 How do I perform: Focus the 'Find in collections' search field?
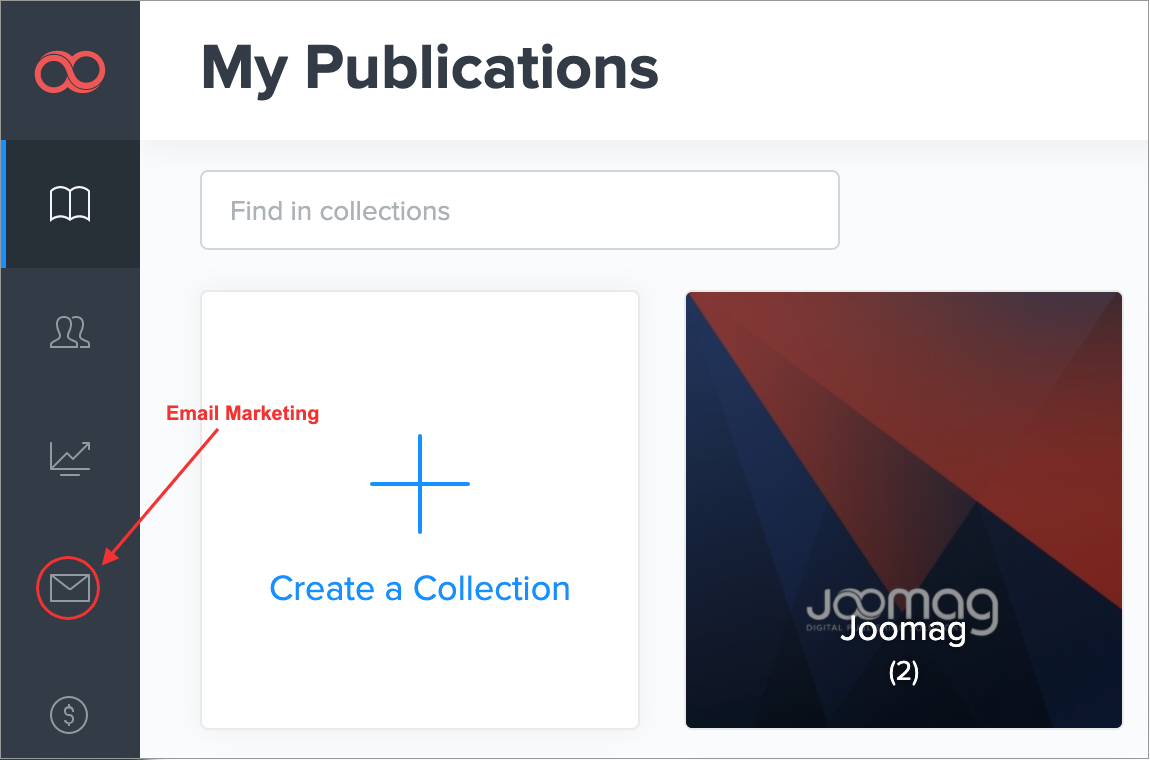(x=519, y=210)
